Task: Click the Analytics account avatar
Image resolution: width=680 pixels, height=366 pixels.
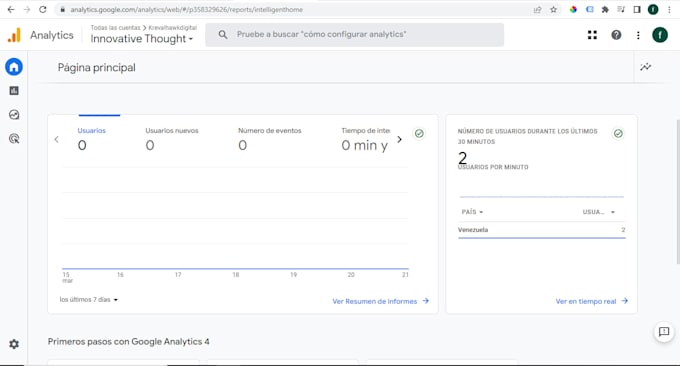Action: (x=660, y=35)
